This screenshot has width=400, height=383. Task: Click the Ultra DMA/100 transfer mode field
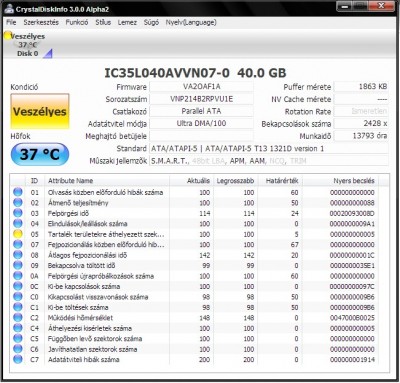[x=201, y=123]
